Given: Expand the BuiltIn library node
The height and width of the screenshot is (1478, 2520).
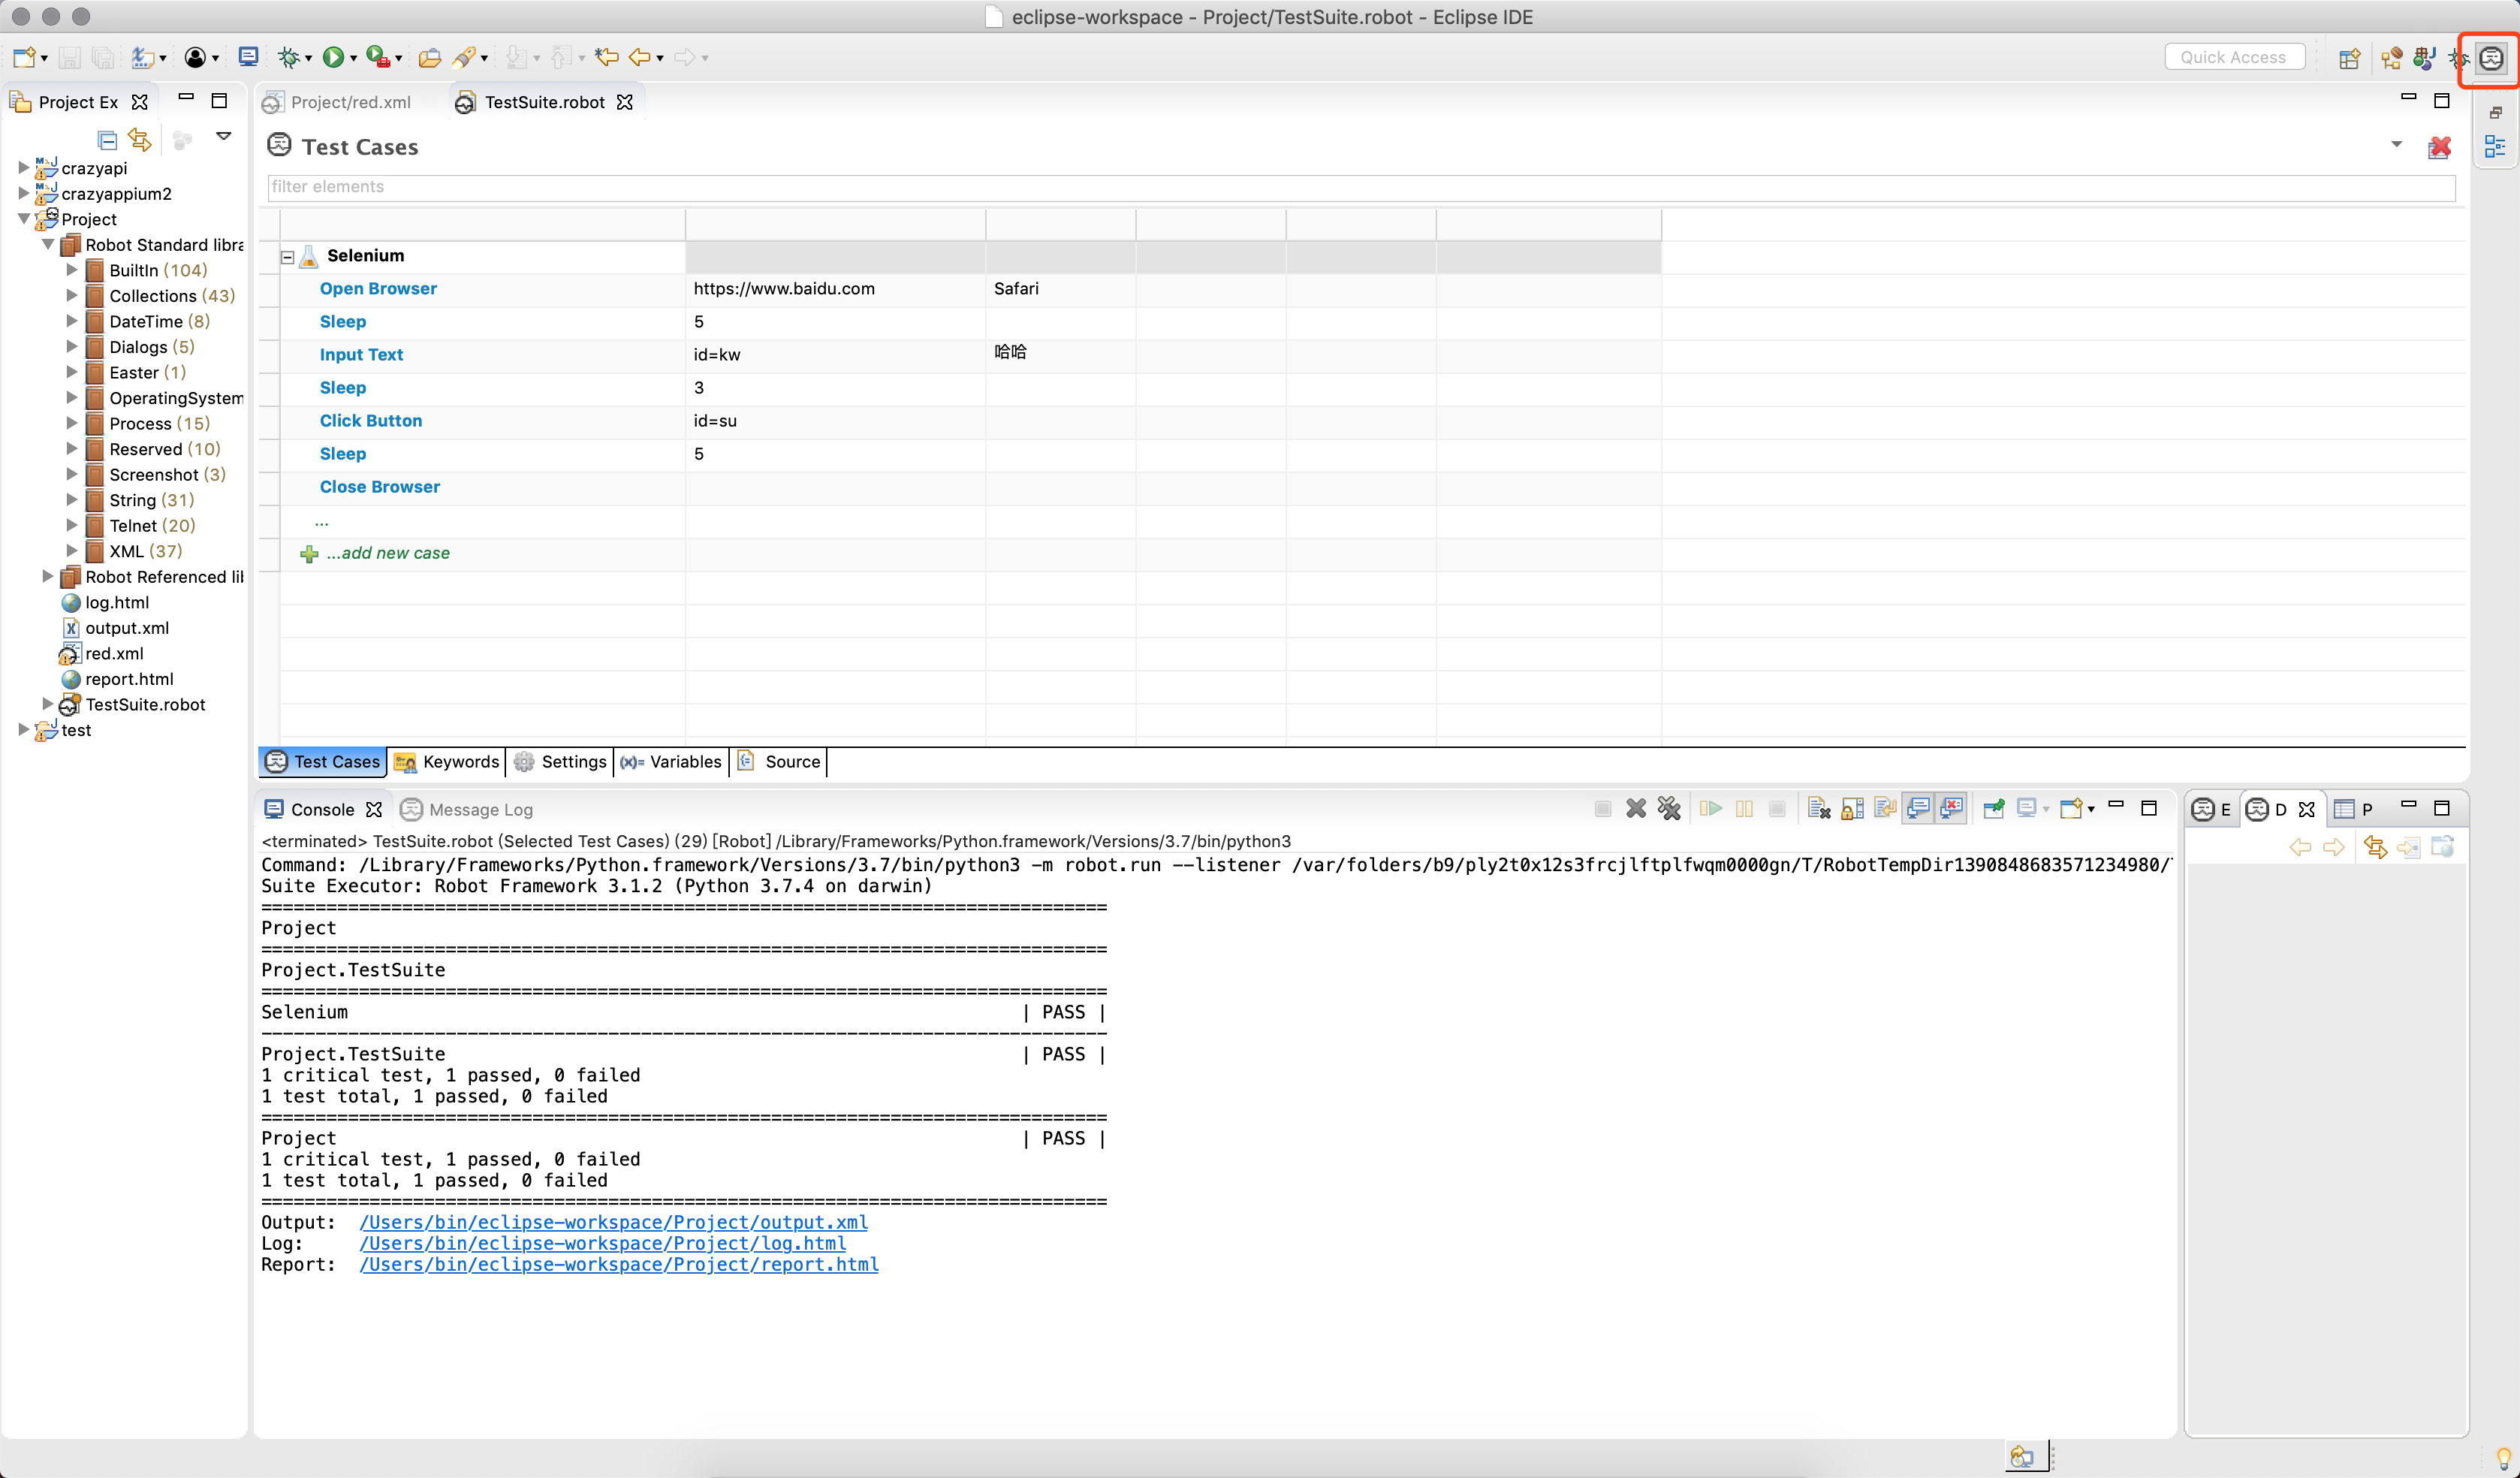Looking at the screenshot, I should (72, 270).
